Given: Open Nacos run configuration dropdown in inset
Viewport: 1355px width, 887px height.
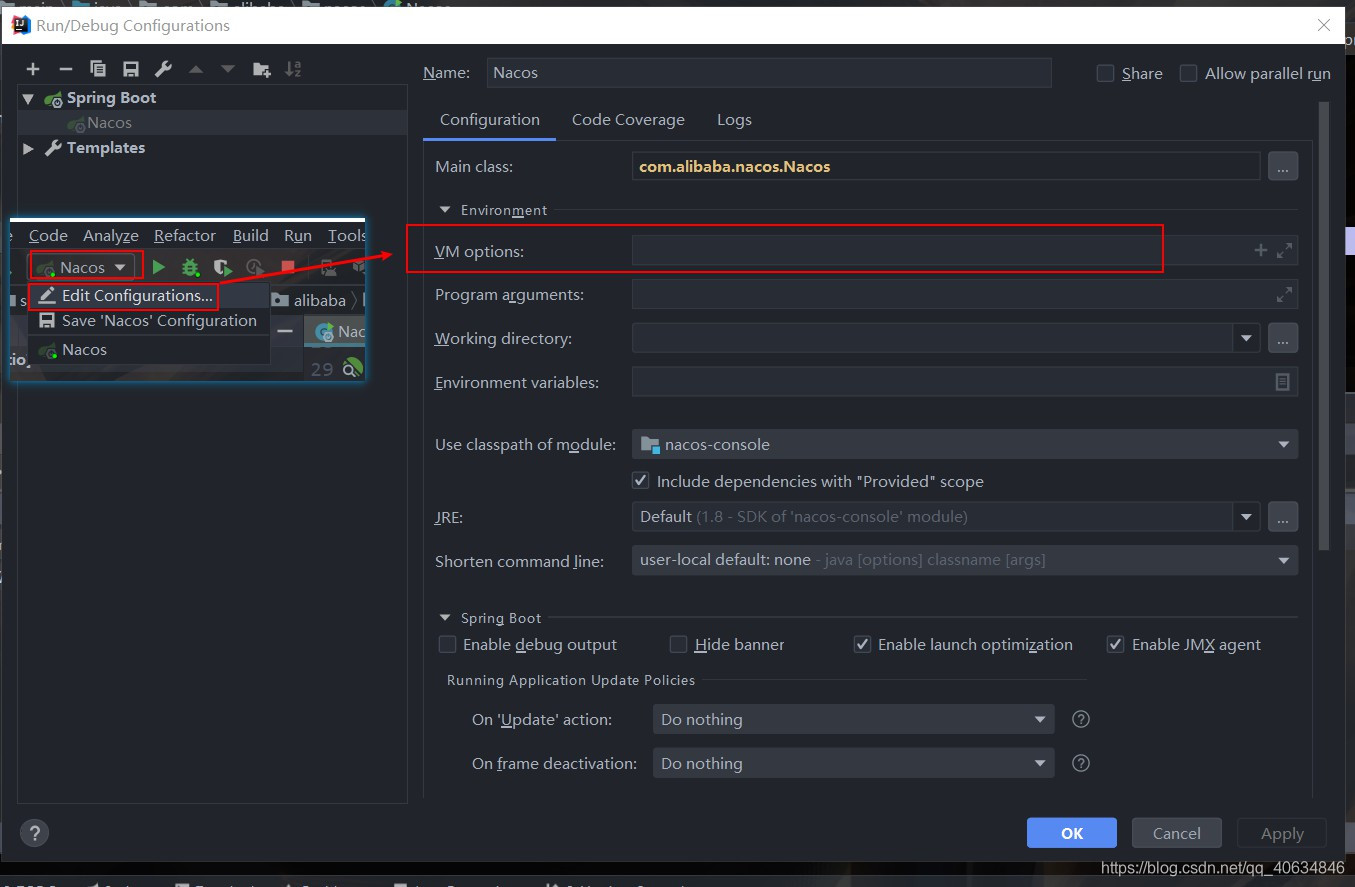Looking at the screenshot, I should coord(85,267).
